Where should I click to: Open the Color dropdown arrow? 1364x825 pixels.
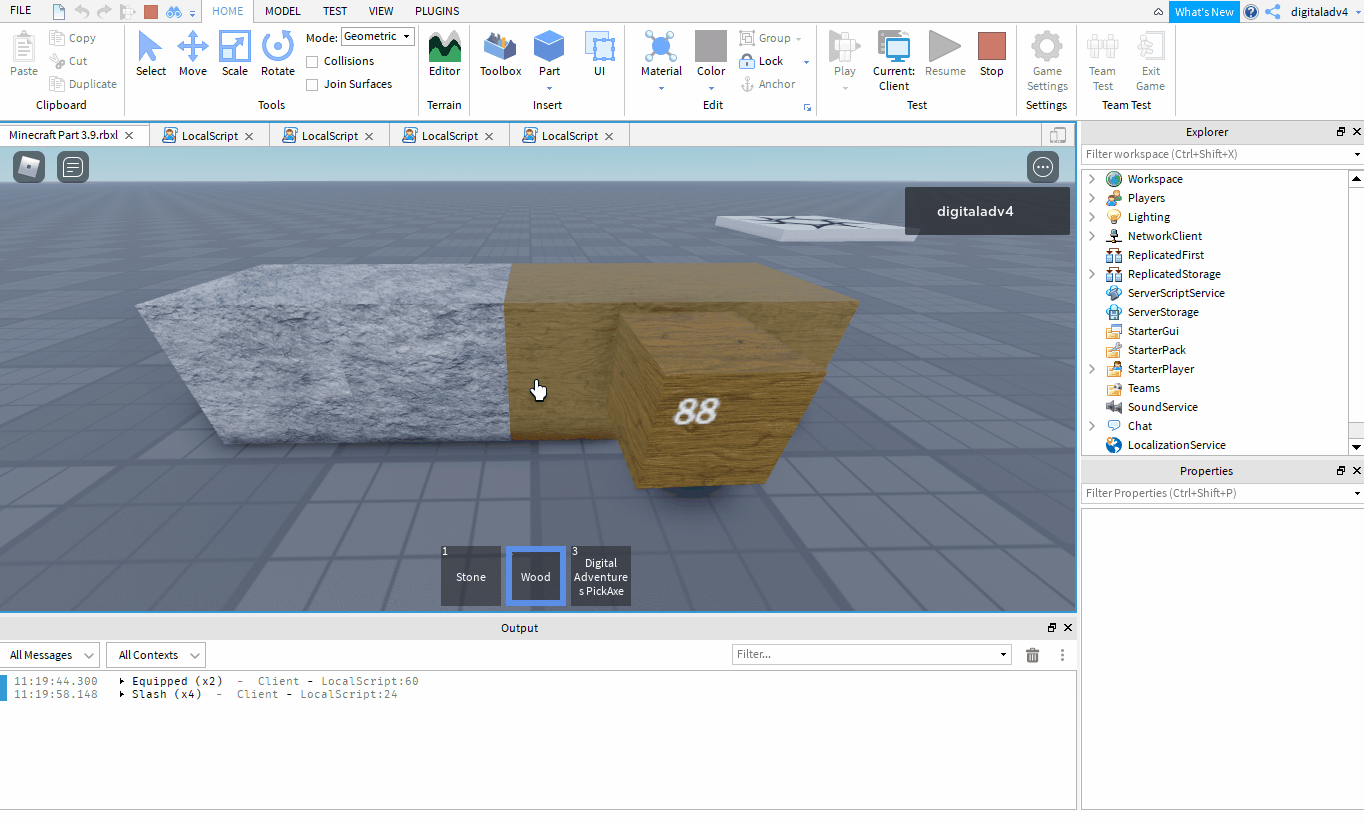pyautogui.click(x=711, y=88)
